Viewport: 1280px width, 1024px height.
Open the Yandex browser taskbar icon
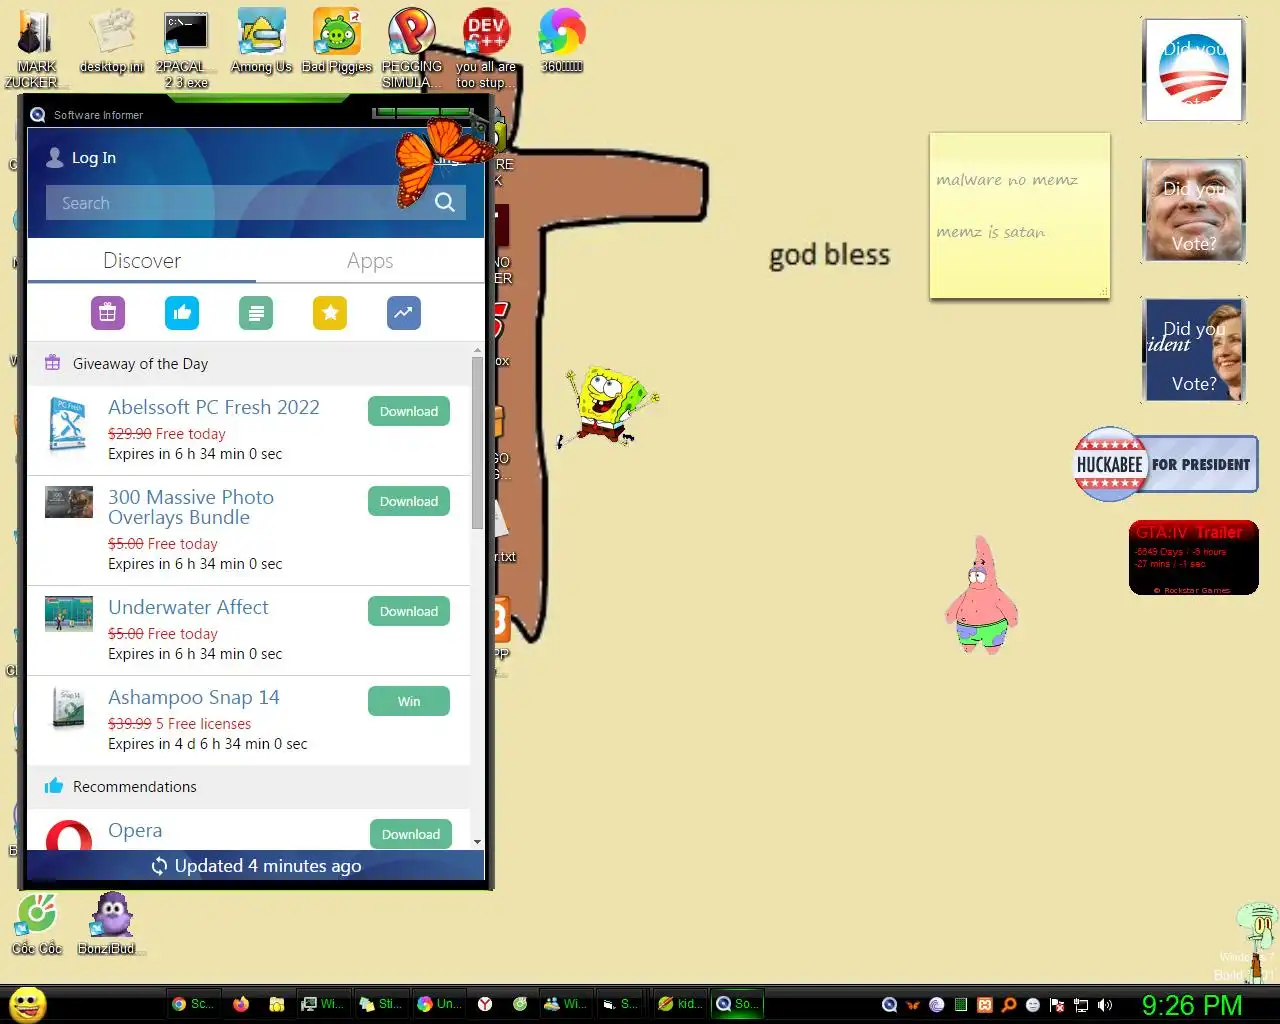point(485,1004)
